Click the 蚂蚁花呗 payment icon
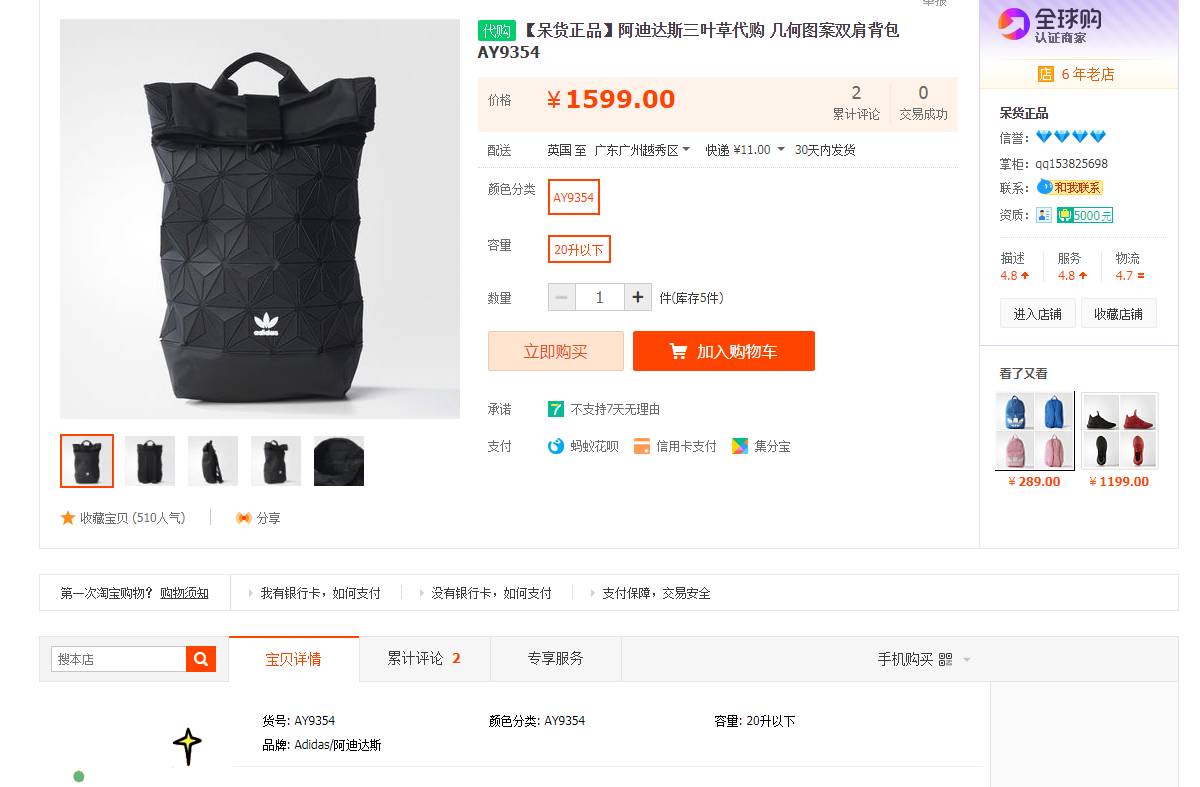Screen dimensions: 1200x787 point(556,446)
